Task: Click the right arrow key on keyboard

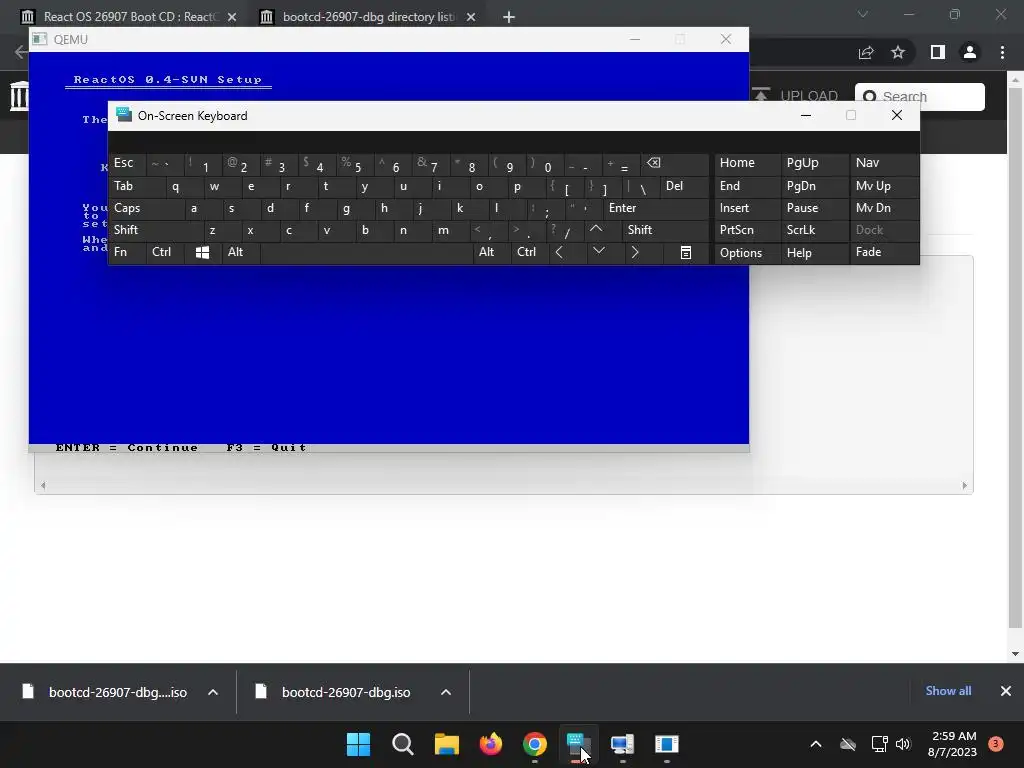Action: tap(635, 252)
